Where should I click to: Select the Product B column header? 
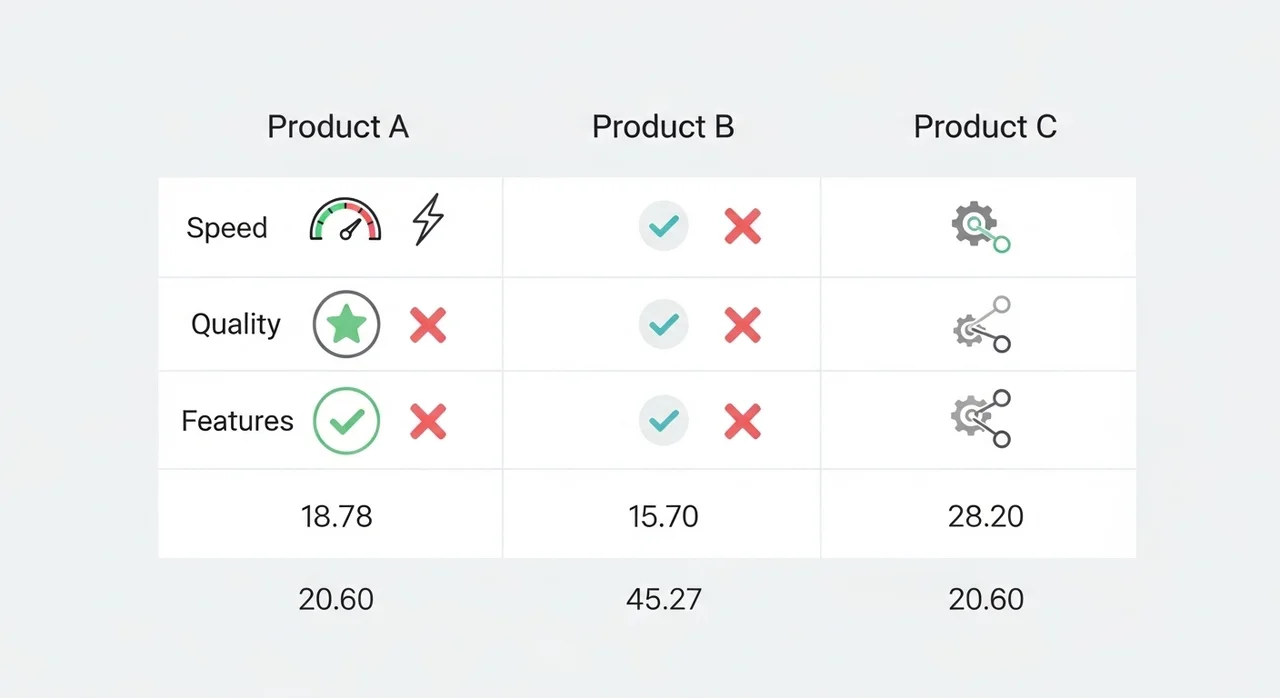pyautogui.click(x=663, y=127)
